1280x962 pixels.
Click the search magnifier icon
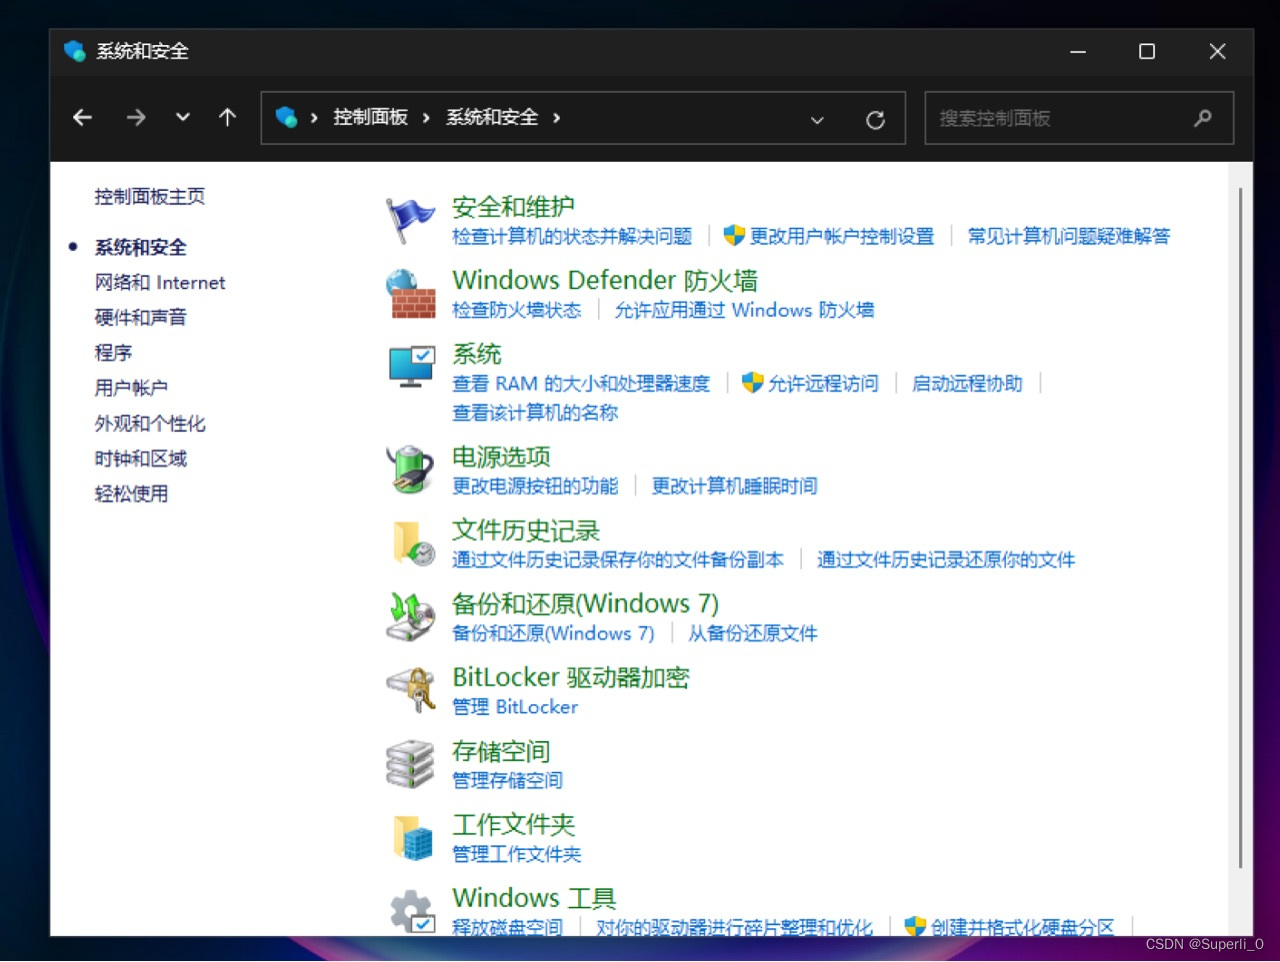pos(1203,118)
